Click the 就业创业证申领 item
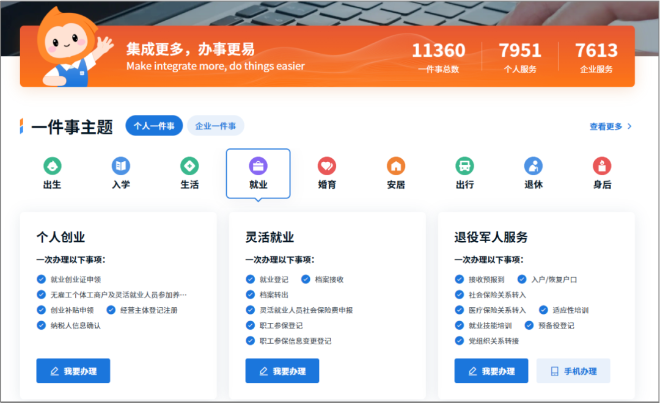Viewport: 660px width, 403px height. pyautogui.click(x=69, y=279)
